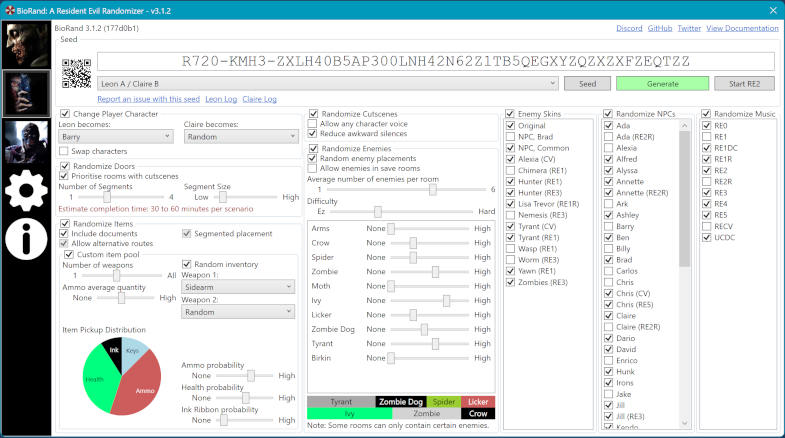This screenshot has width=785, height=438.
Task: Uncheck the Randomize Music checkbox
Action: point(706,113)
